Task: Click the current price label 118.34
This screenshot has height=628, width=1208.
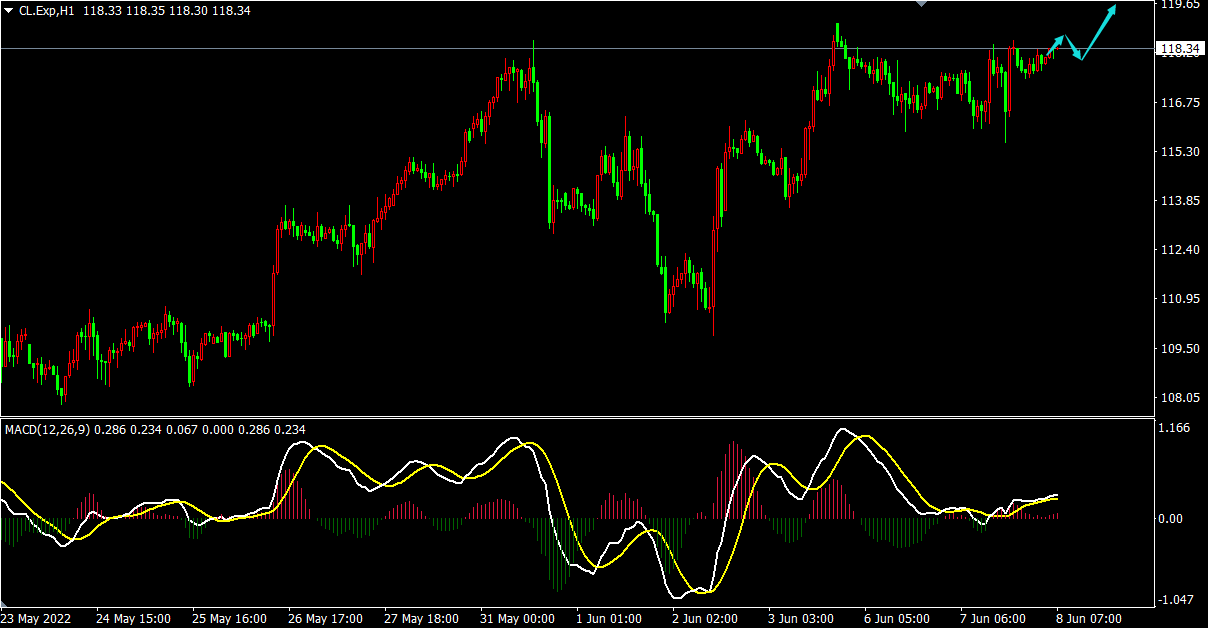Action: click(x=1181, y=48)
